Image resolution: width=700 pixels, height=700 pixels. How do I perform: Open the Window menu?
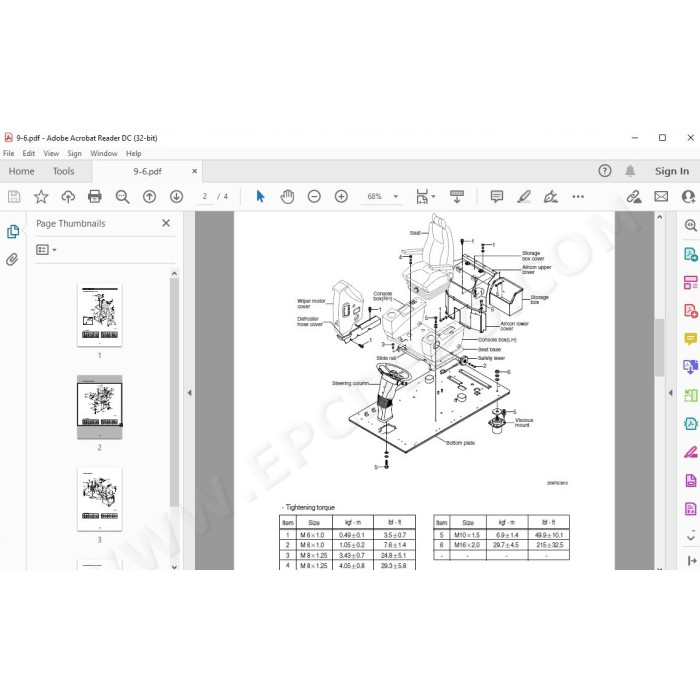pos(104,154)
